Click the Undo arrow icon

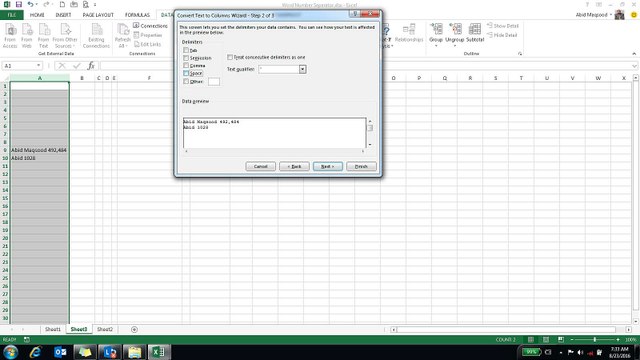(x=31, y=4)
